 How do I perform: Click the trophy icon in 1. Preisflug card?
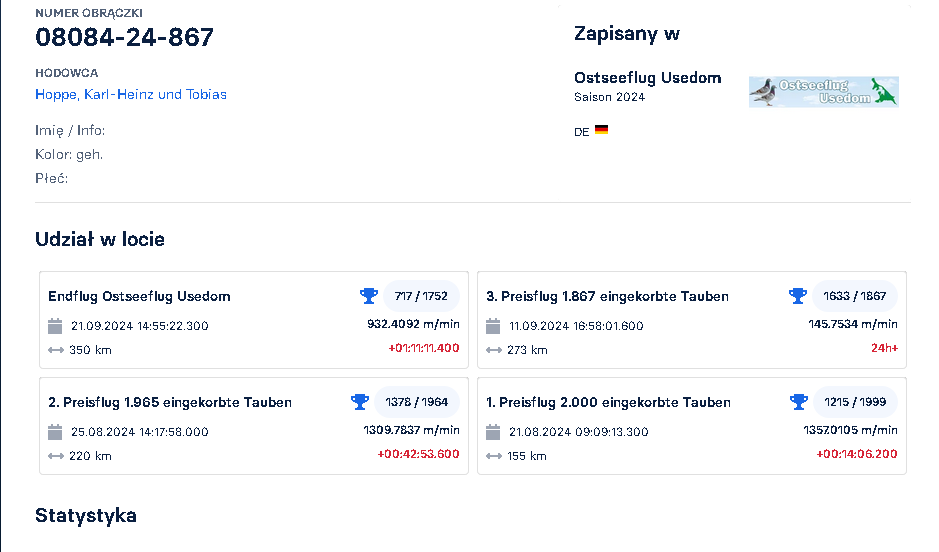click(798, 402)
